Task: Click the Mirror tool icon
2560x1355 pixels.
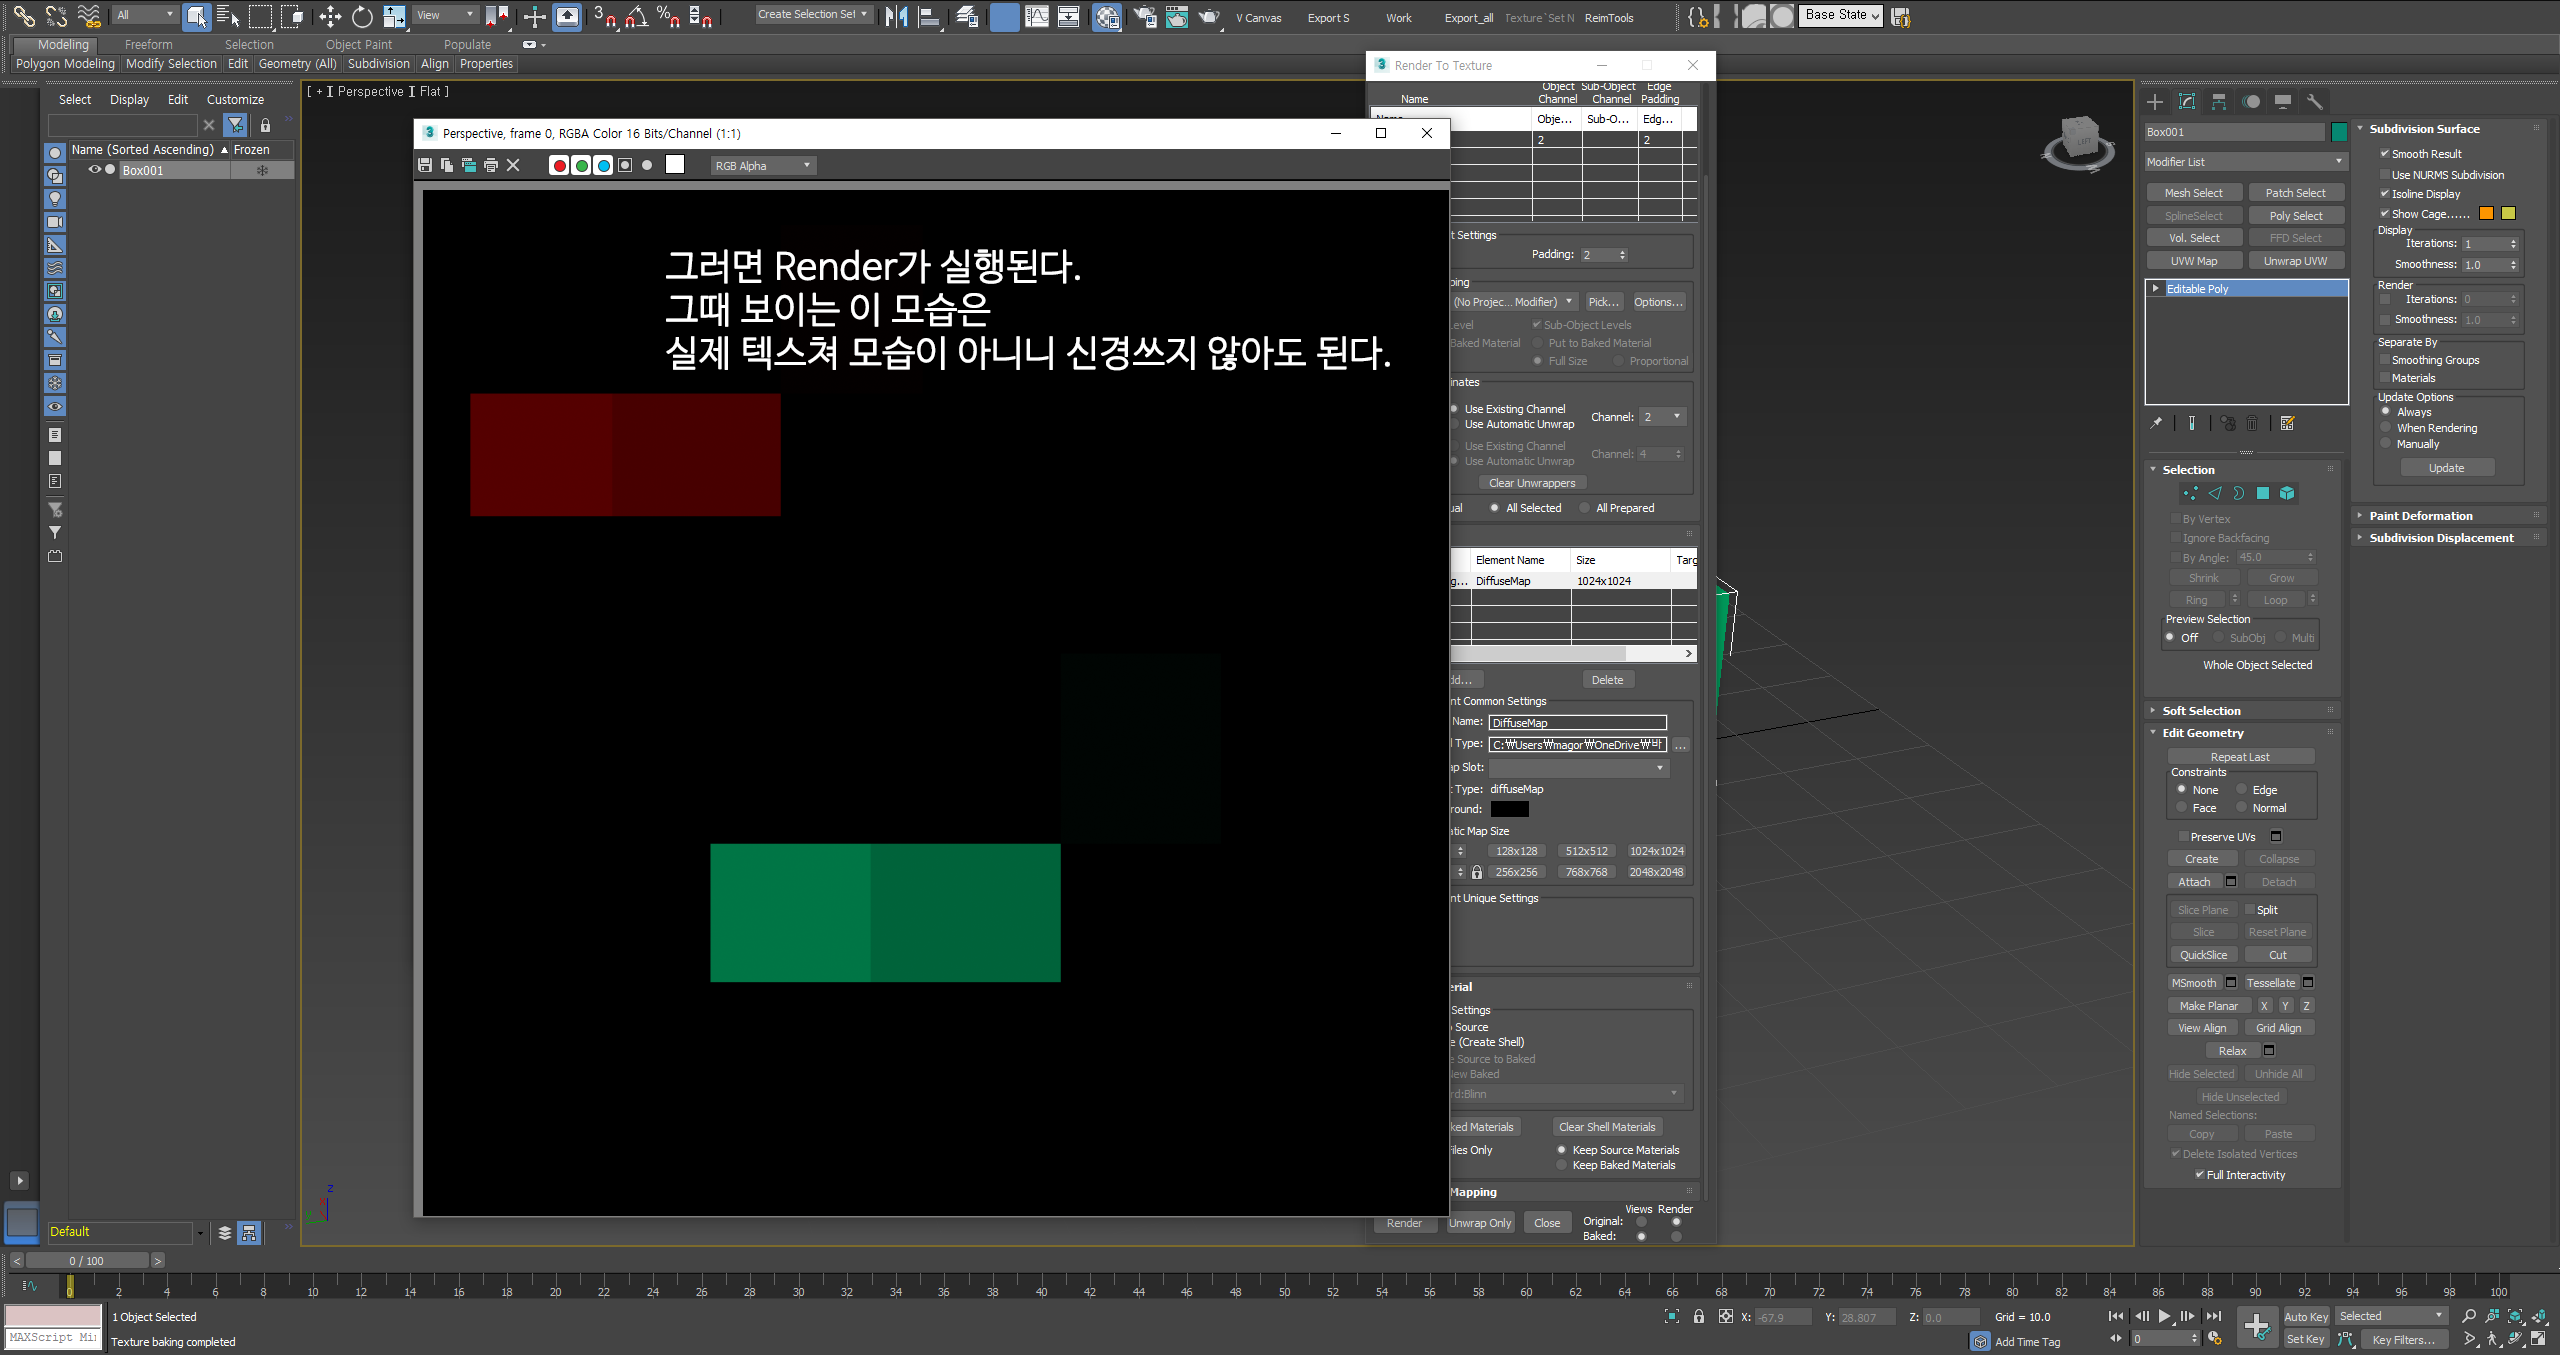Action: tap(896, 16)
